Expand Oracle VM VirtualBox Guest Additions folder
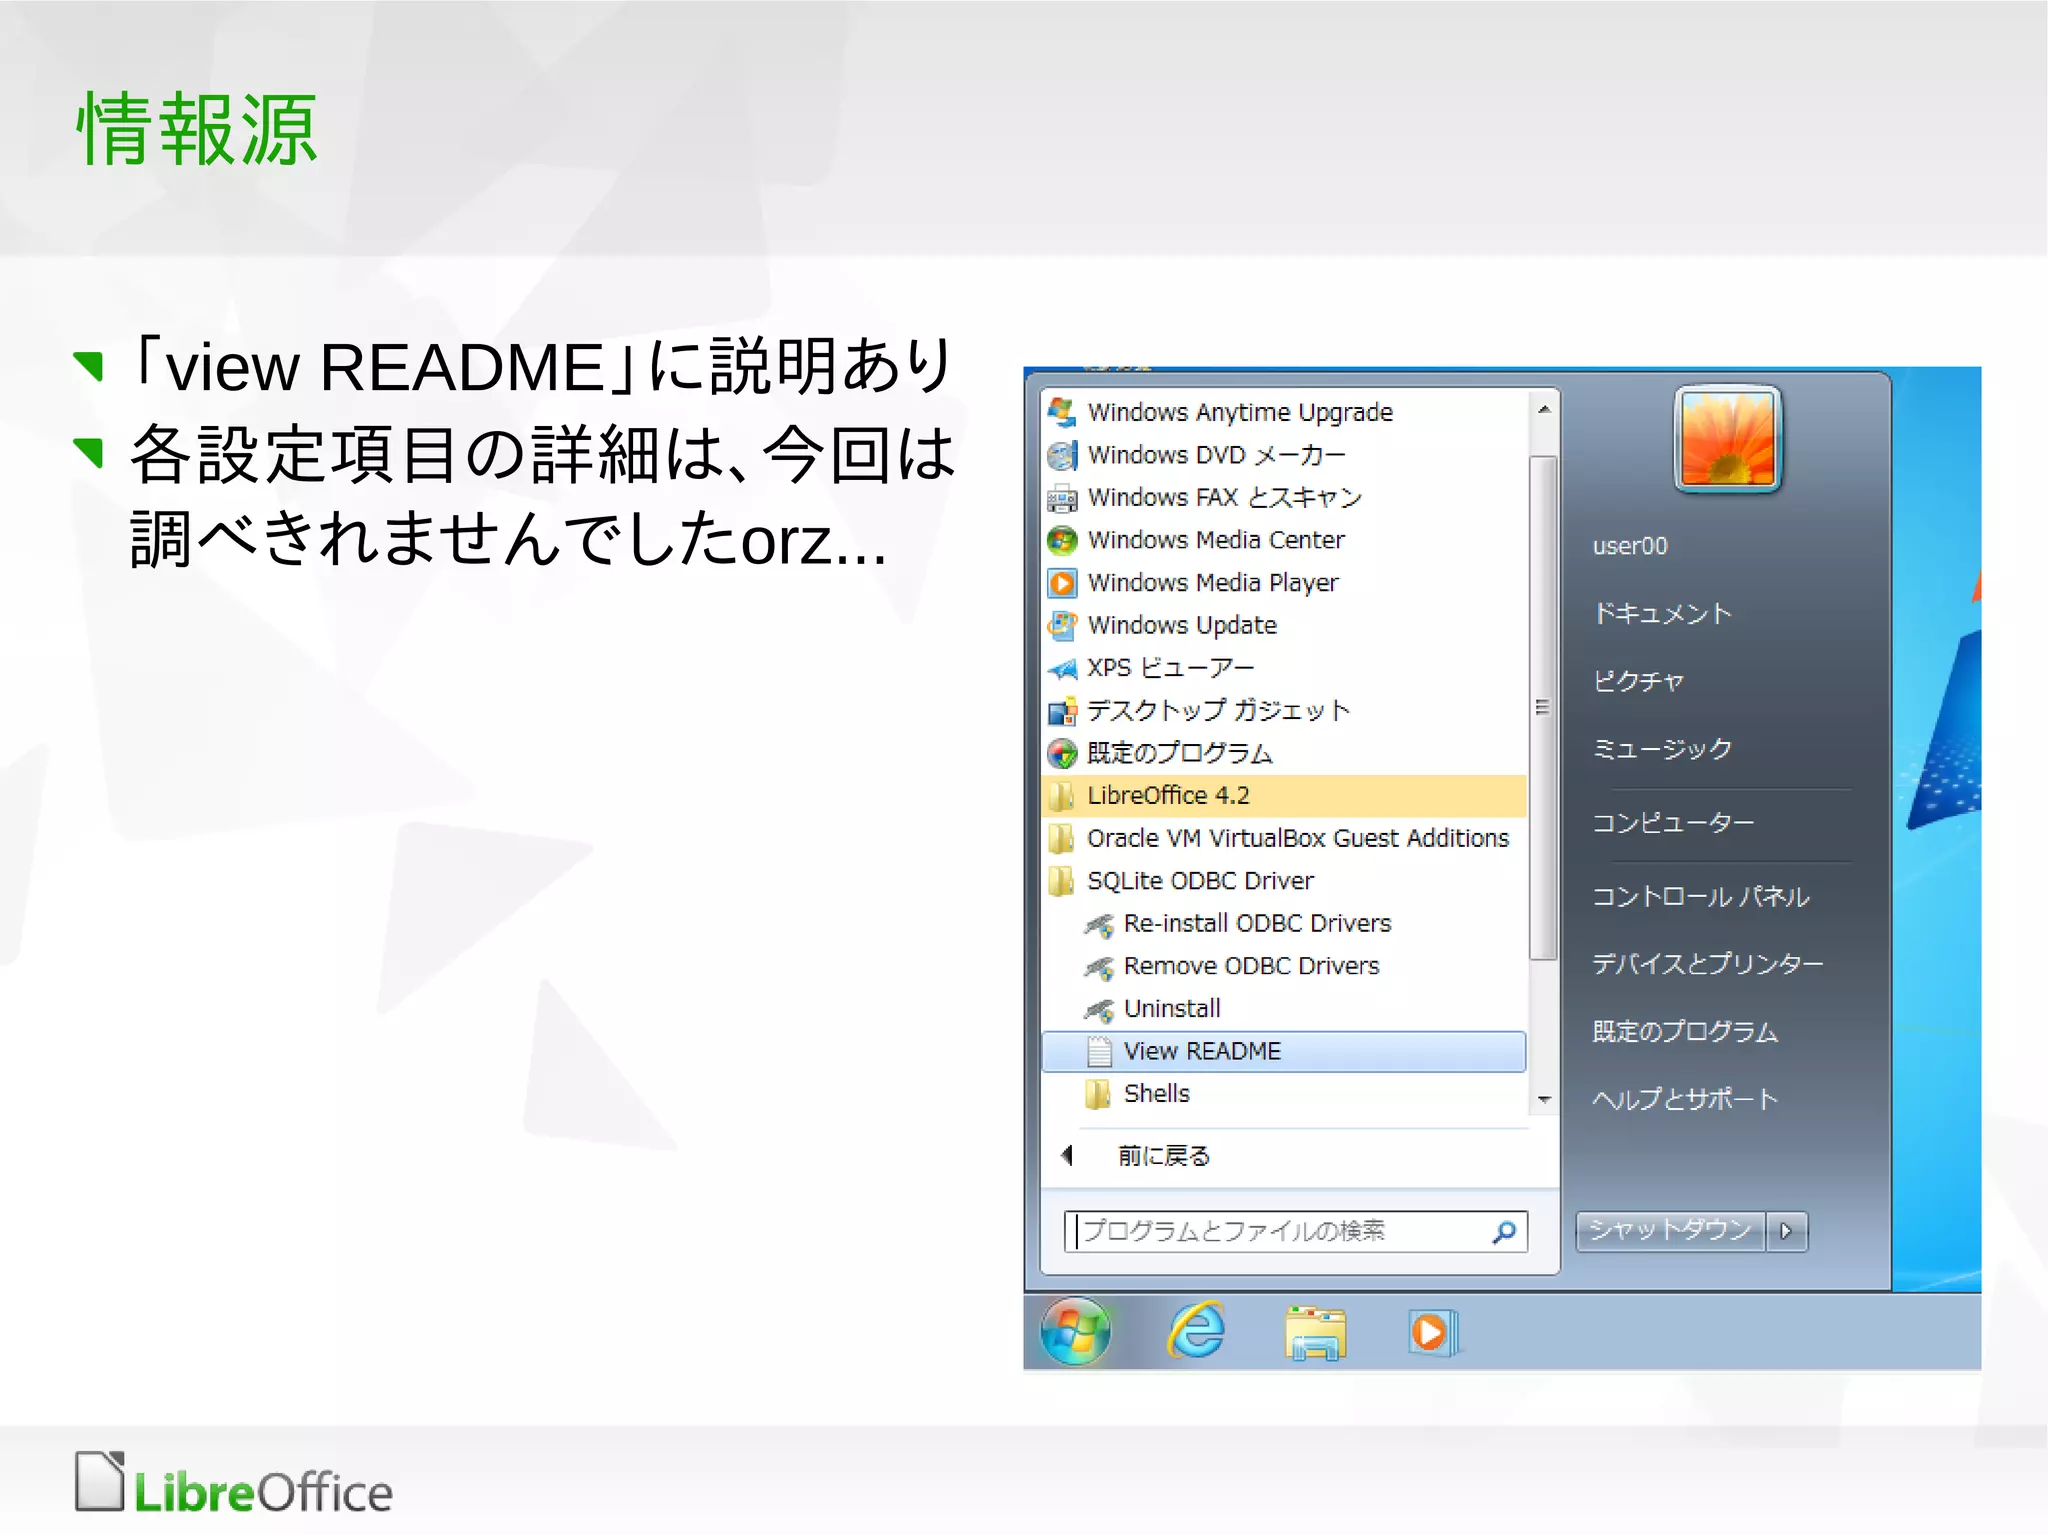 pyautogui.click(x=1284, y=838)
